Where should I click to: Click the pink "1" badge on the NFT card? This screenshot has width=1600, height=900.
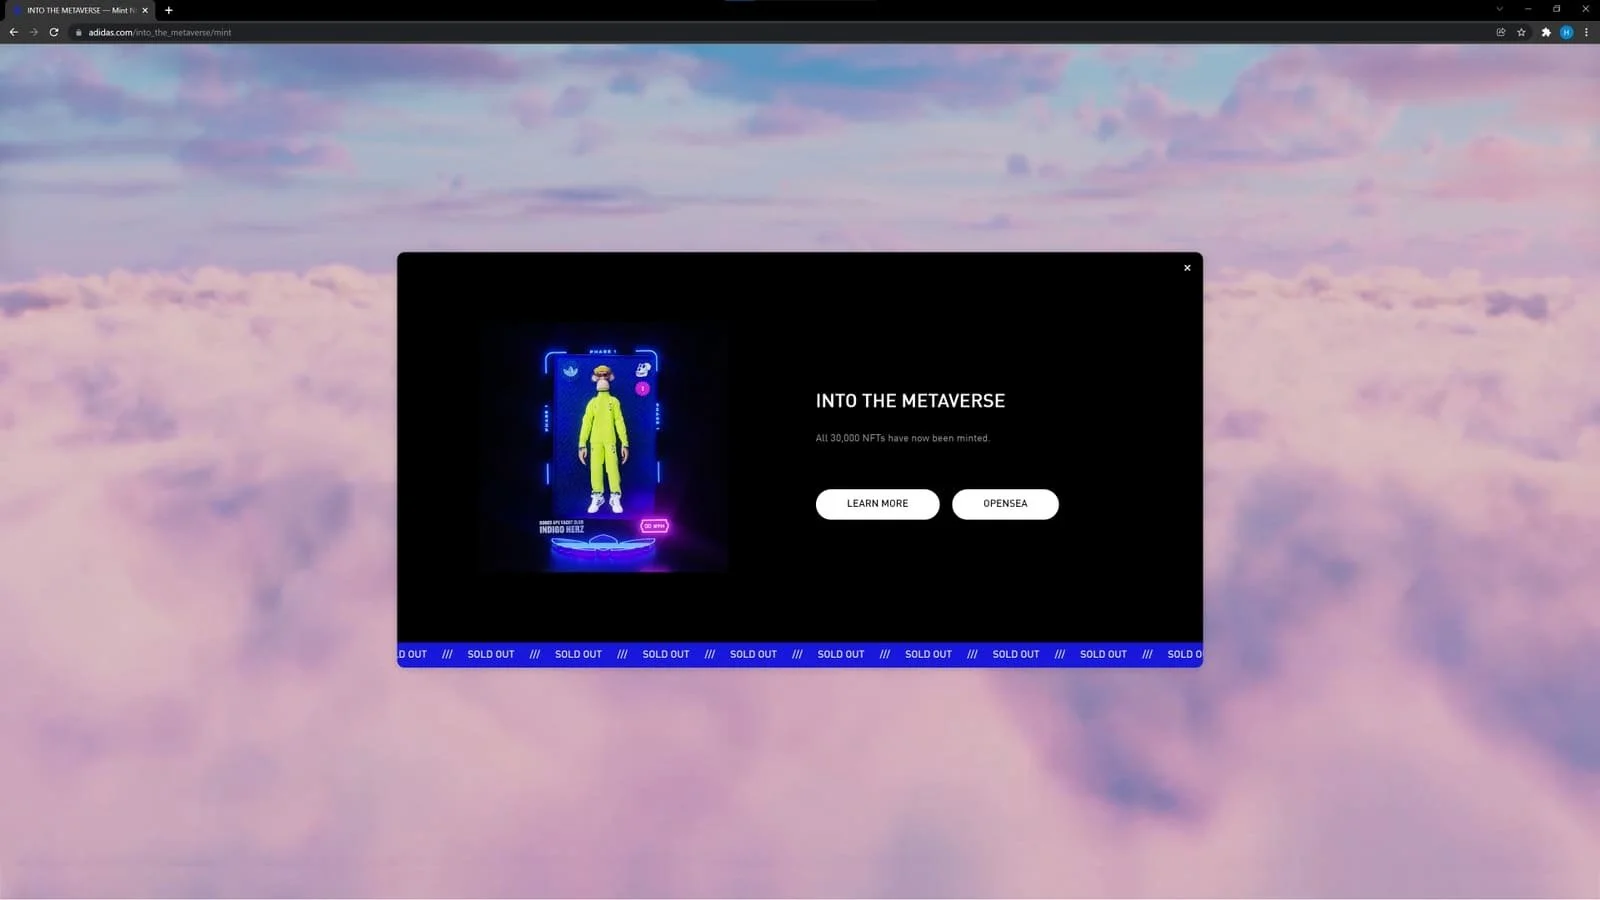coord(642,388)
